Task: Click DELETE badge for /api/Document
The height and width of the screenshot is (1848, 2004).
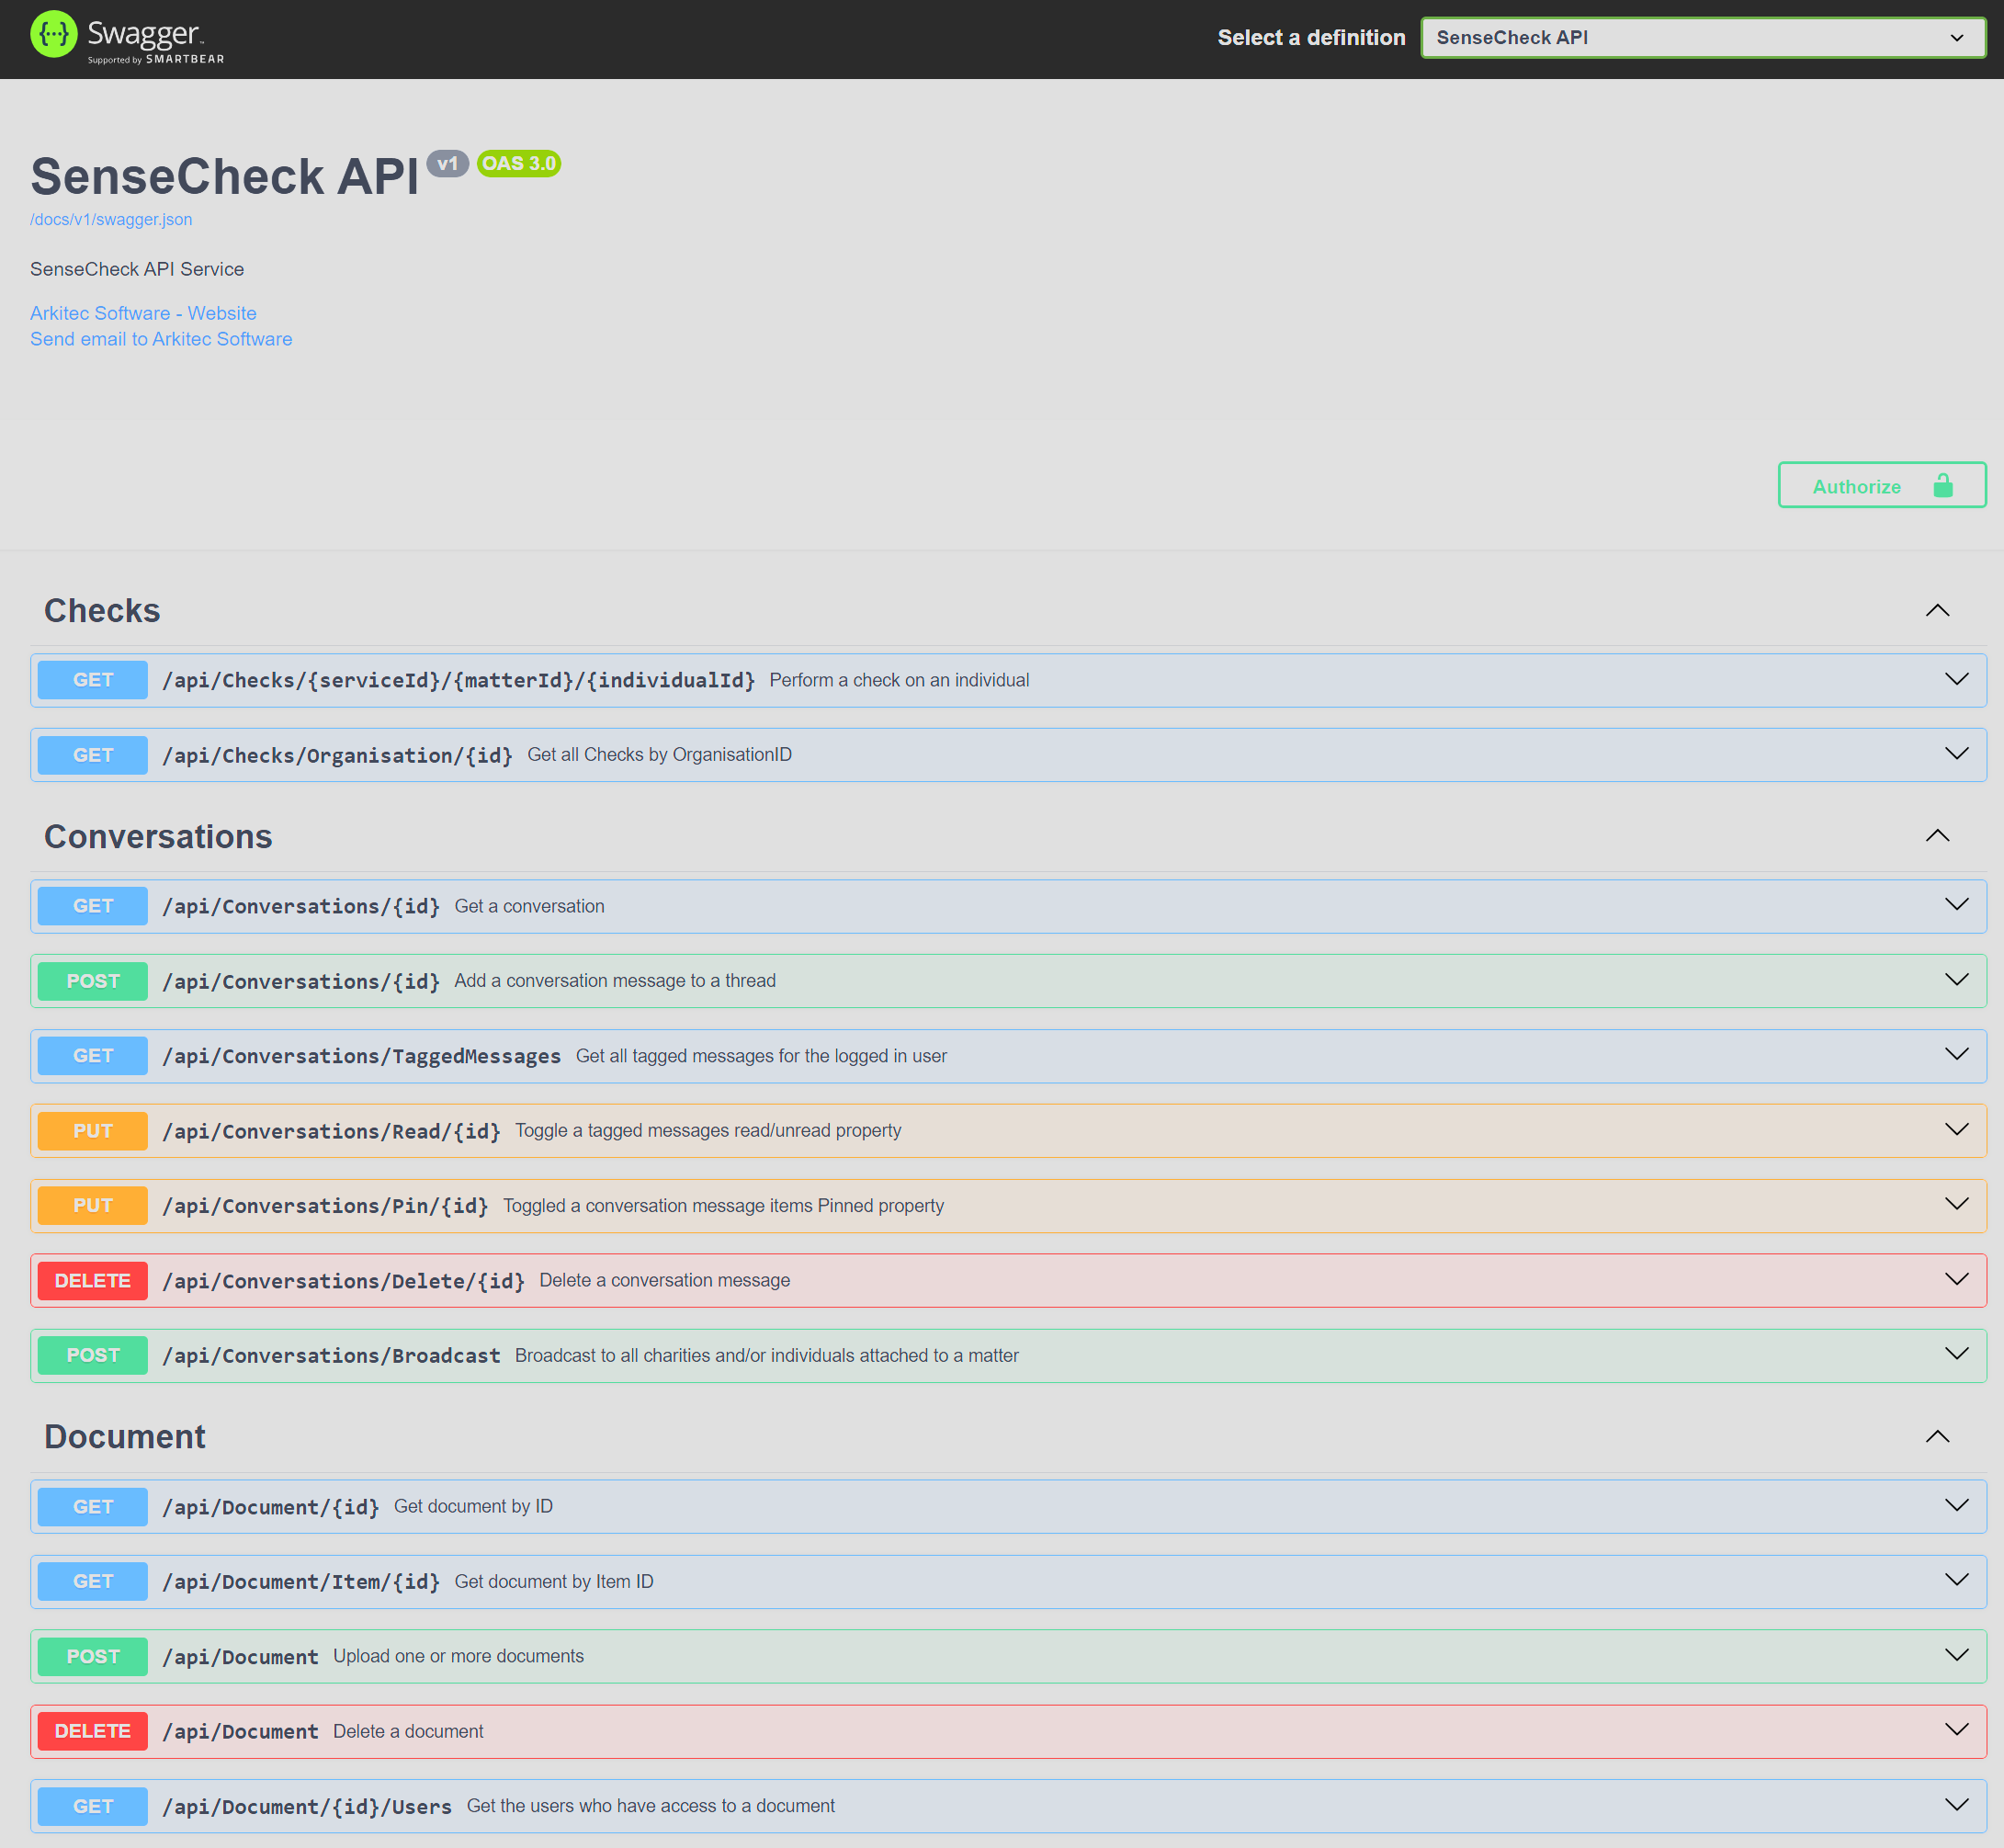Action: [93, 1732]
